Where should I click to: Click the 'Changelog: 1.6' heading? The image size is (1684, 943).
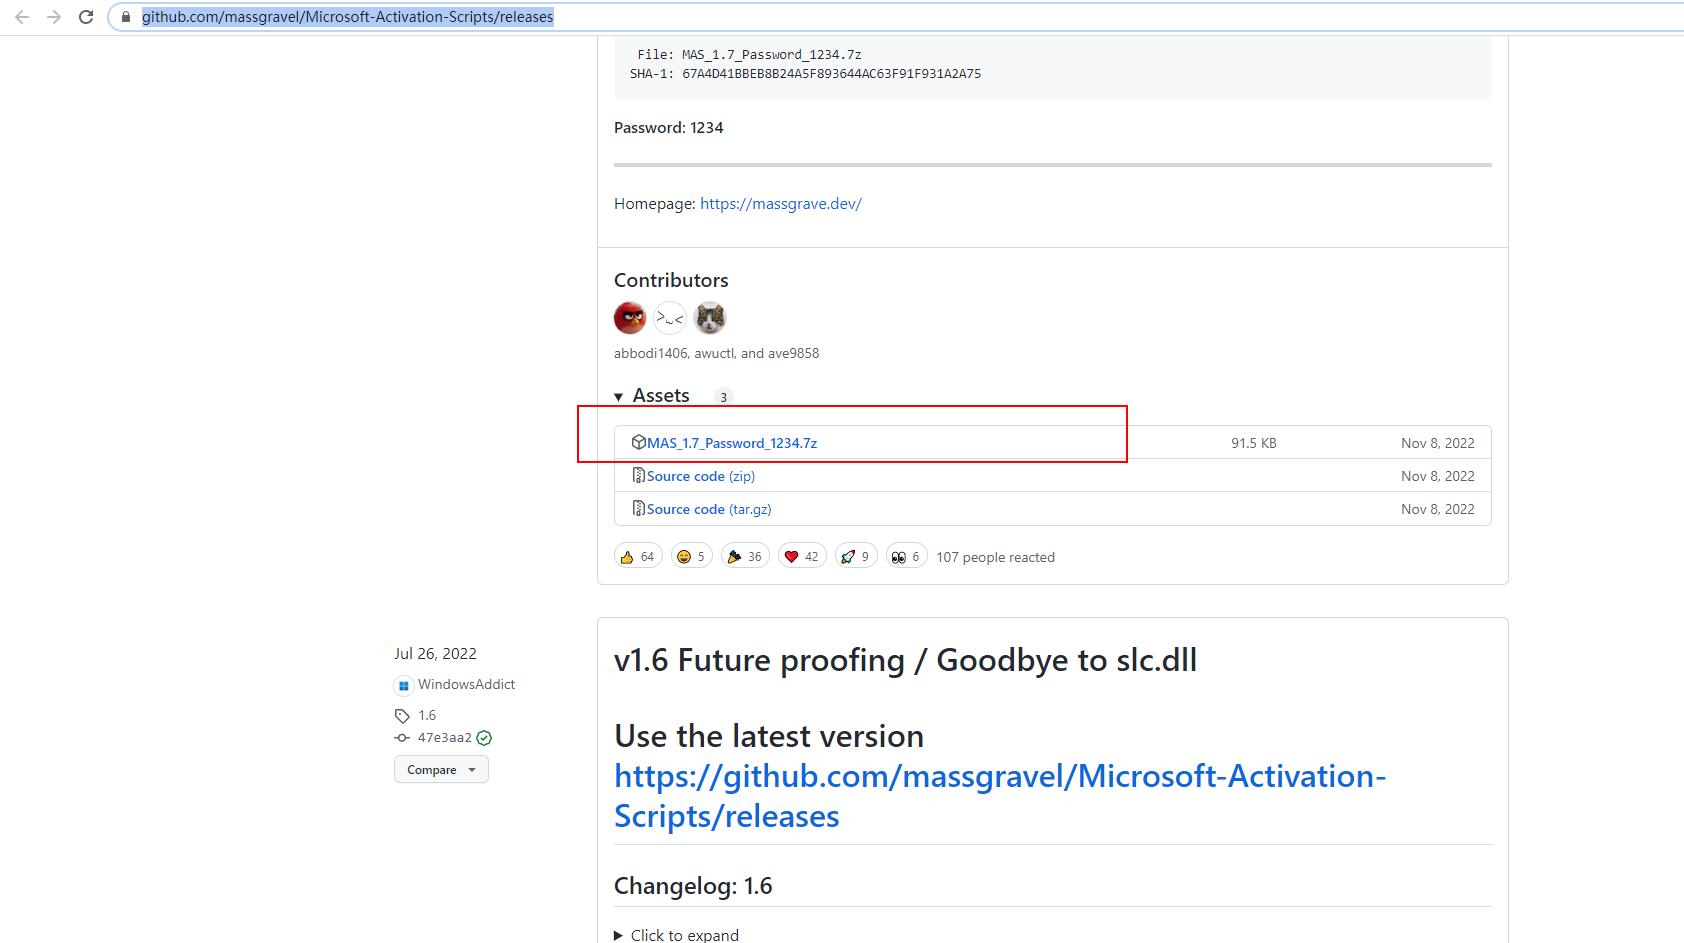click(x=693, y=886)
